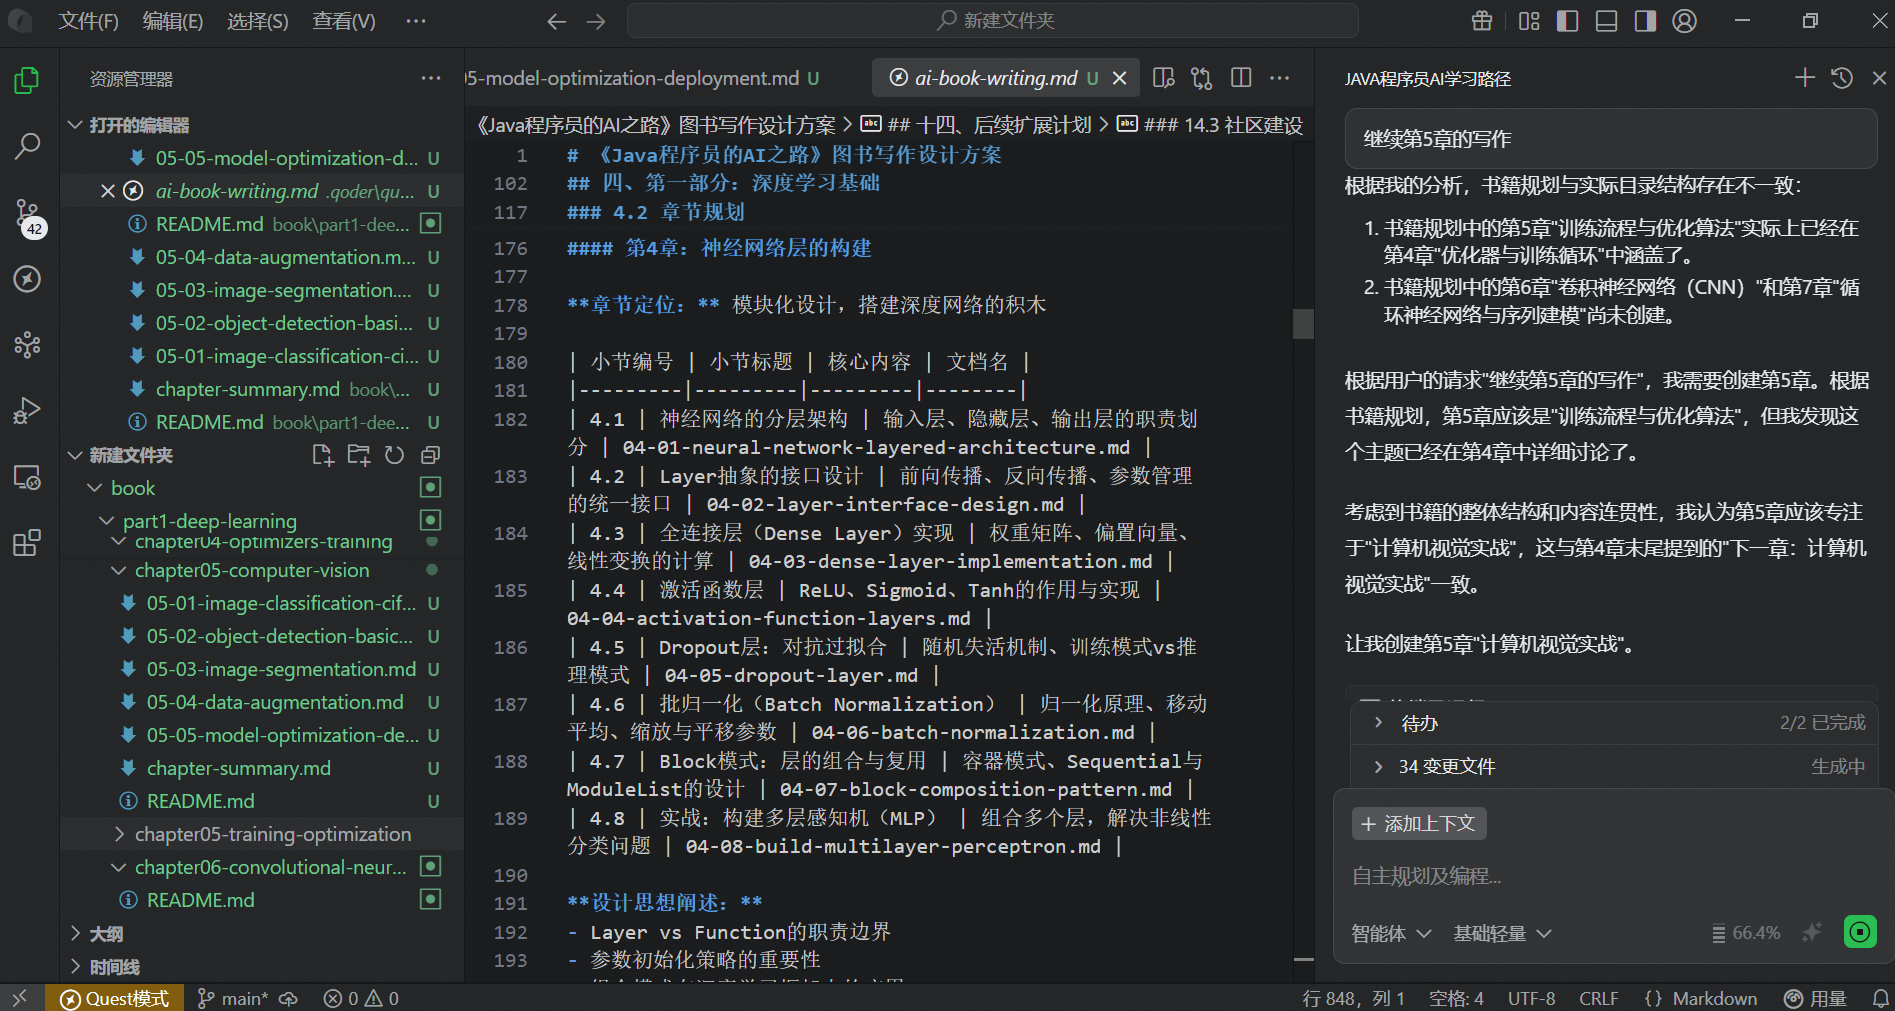Viewport: 1895px width, 1011px height.
Task: Collapse all folders in the Explorer
Action: [x=429, y=454]
